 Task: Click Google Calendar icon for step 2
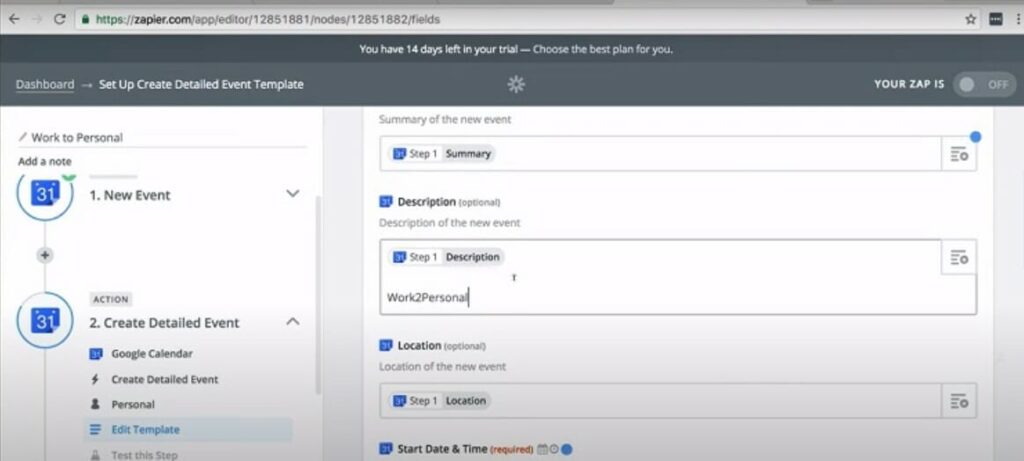tap(45, 321)
